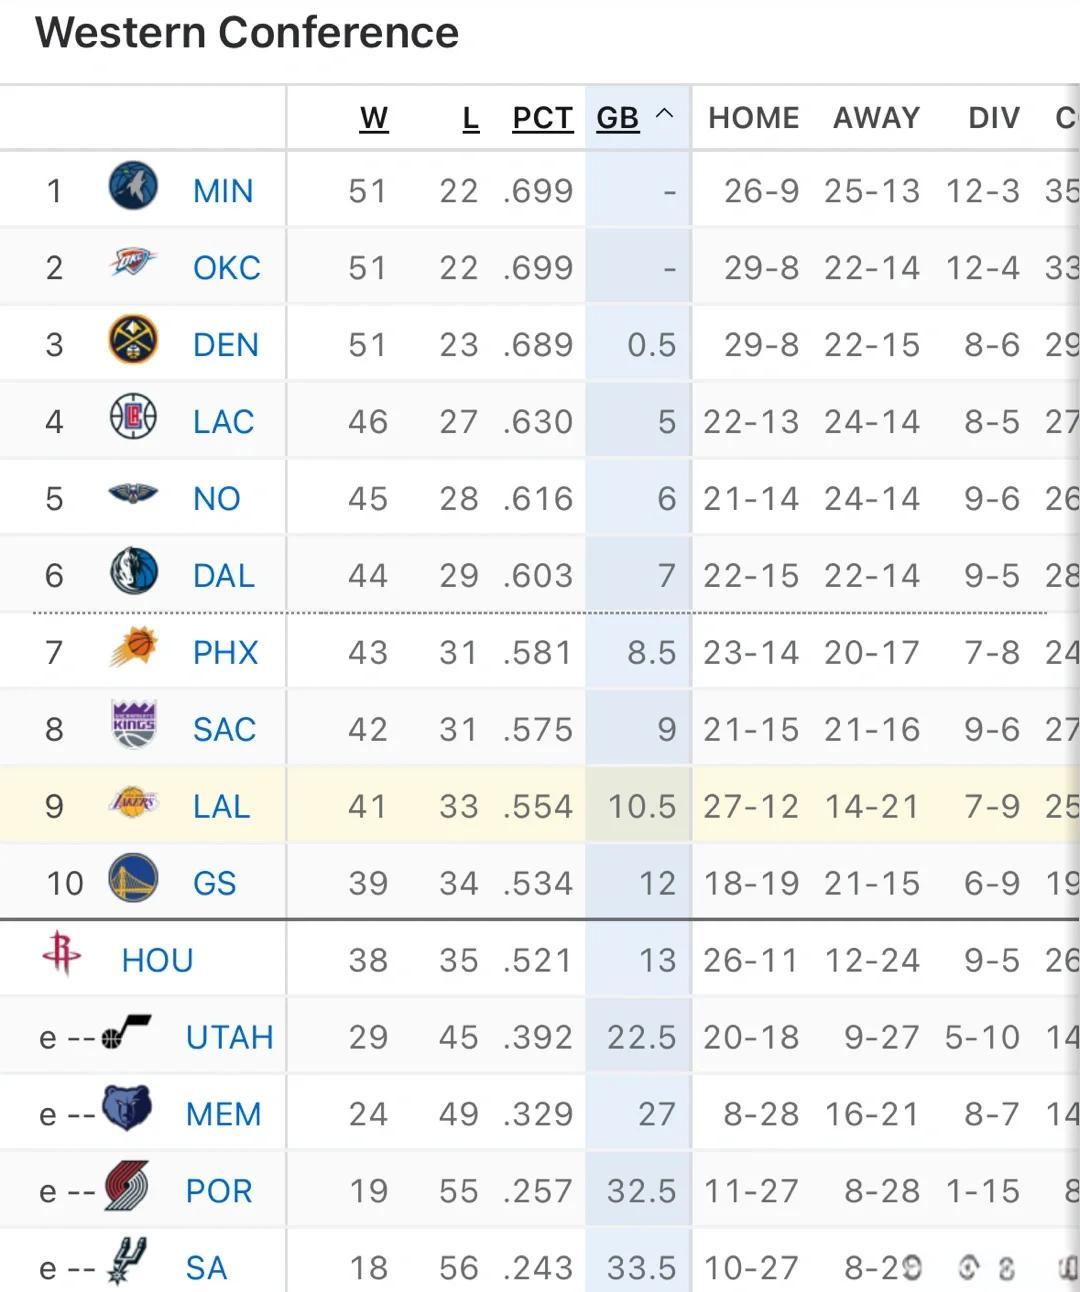Click the Sacramento Kings logo
1080x1292 pixels.
point(133,725)
